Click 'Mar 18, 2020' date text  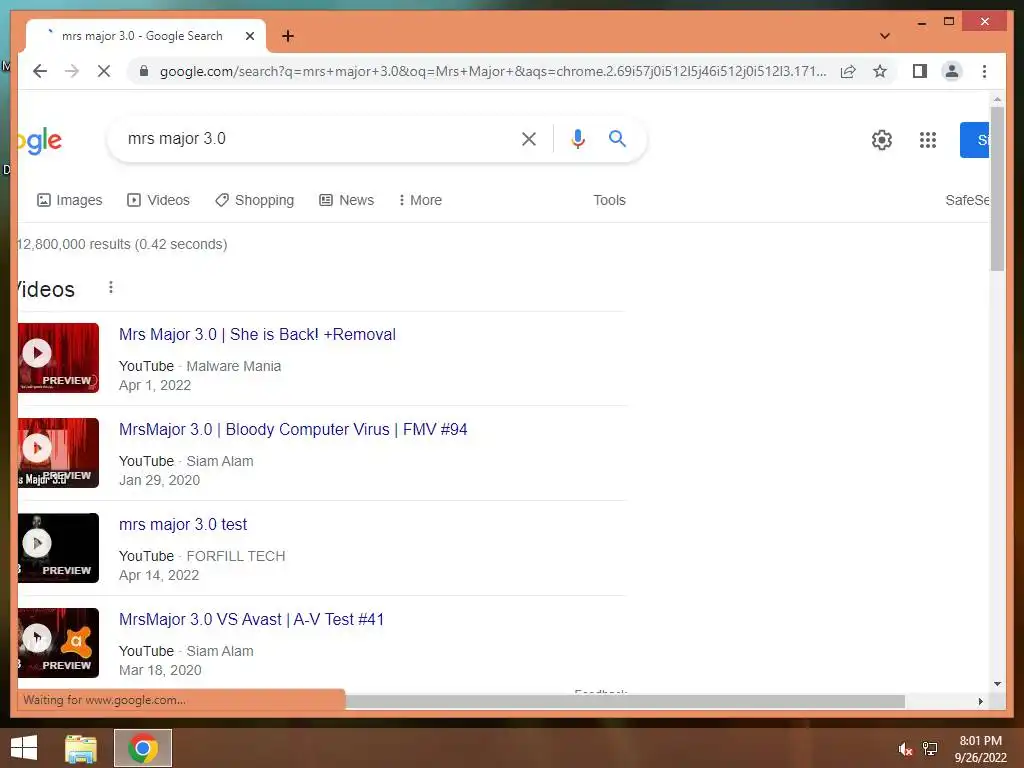(160, 671)
